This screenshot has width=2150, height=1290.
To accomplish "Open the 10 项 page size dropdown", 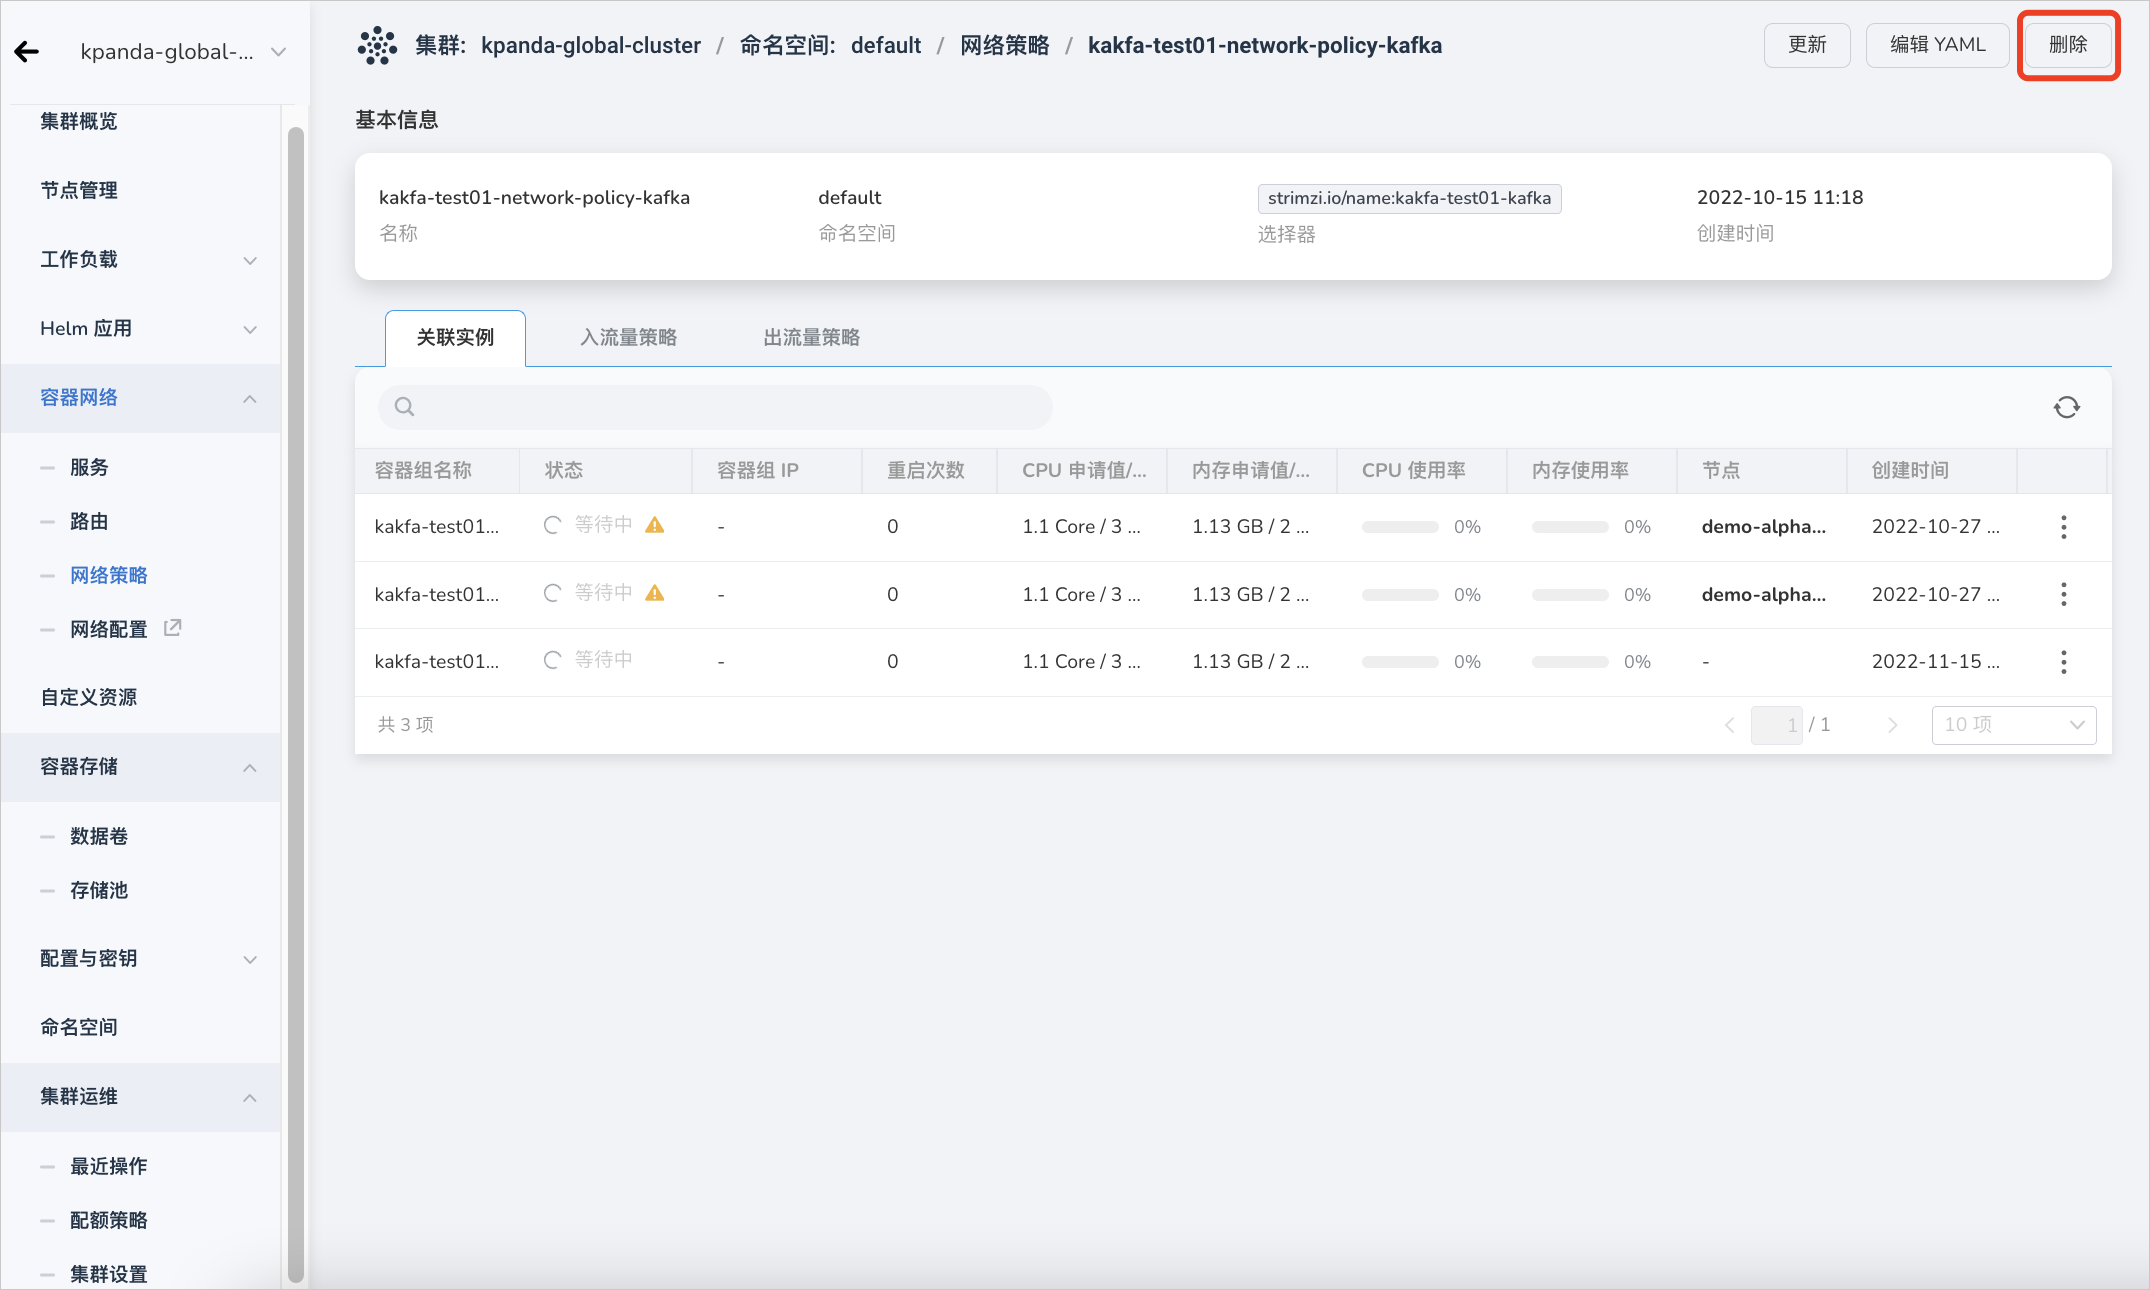I will pyautogui.click(x=2014, y=725).
